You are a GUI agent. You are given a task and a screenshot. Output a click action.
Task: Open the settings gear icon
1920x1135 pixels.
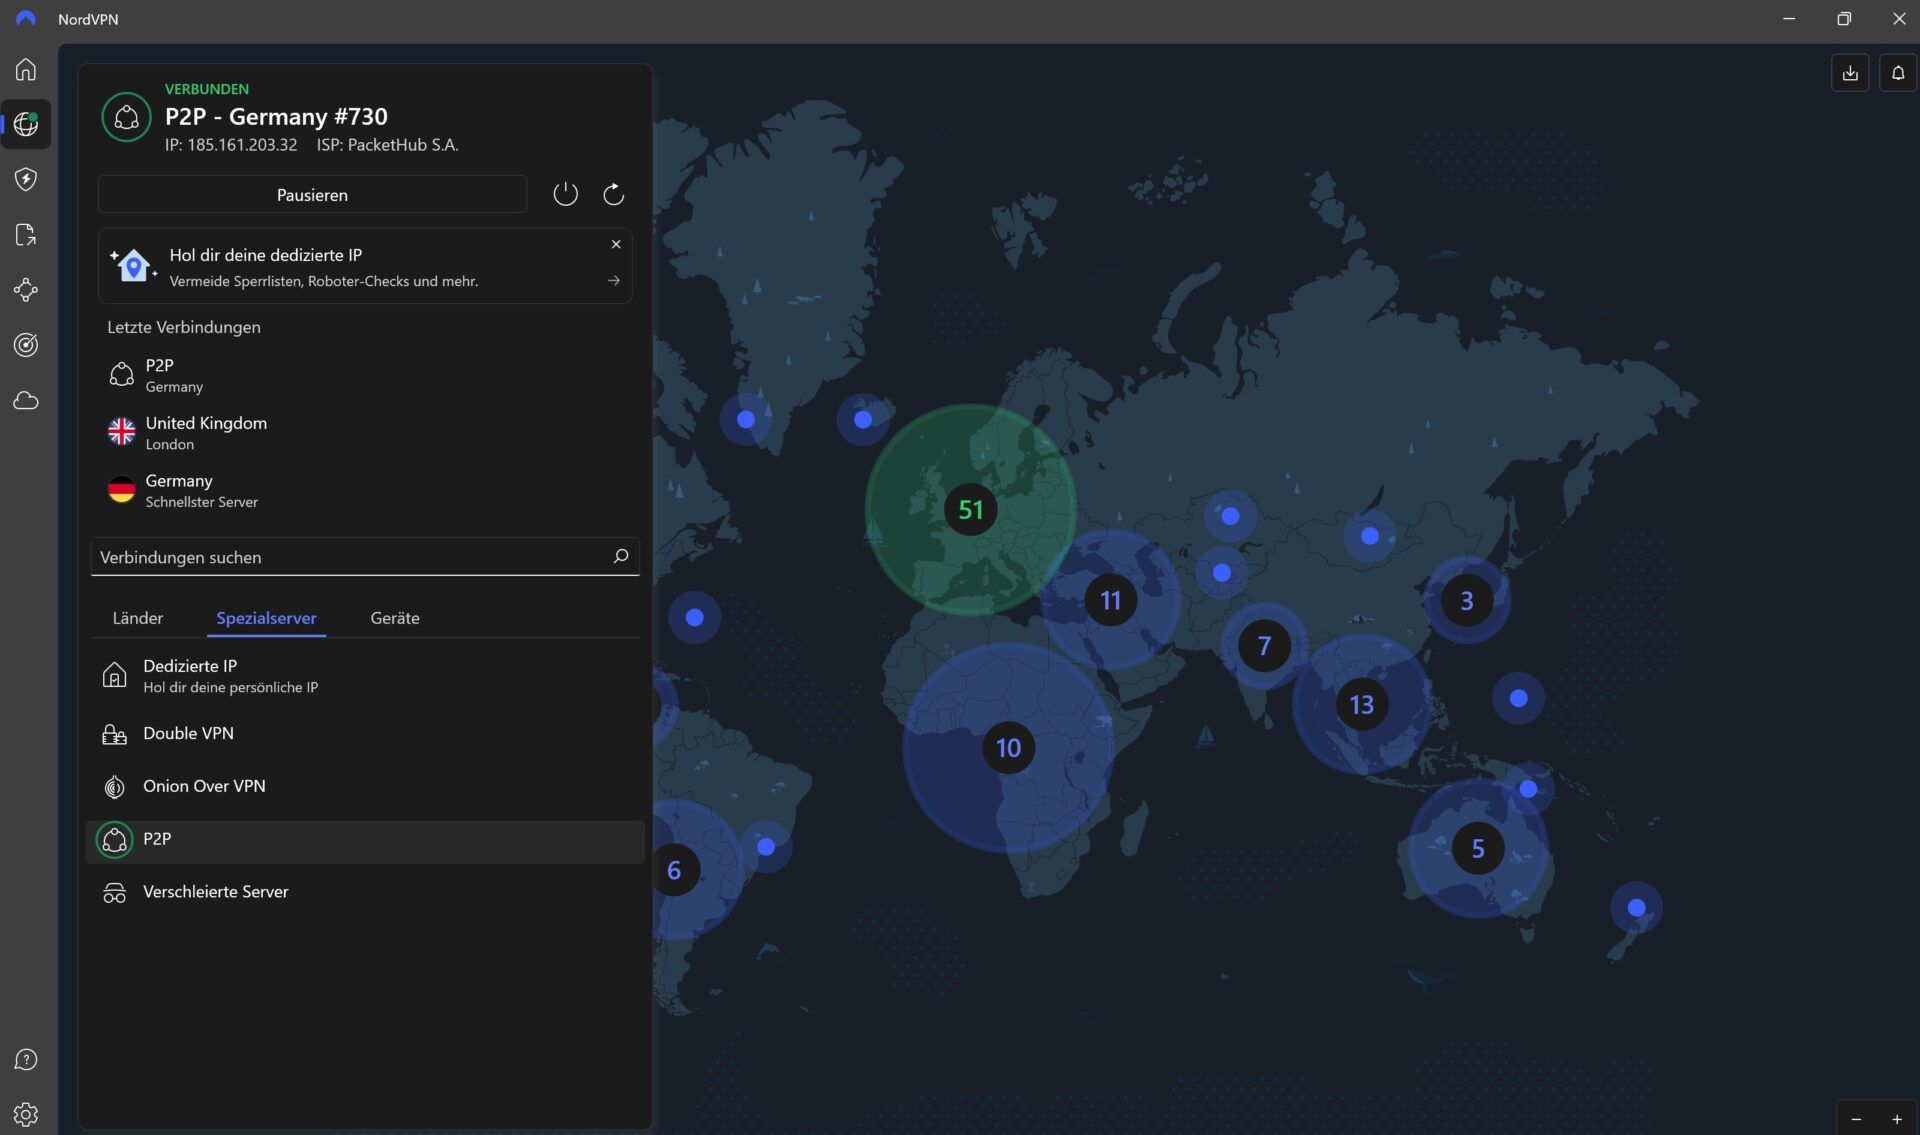point(26,1114)
